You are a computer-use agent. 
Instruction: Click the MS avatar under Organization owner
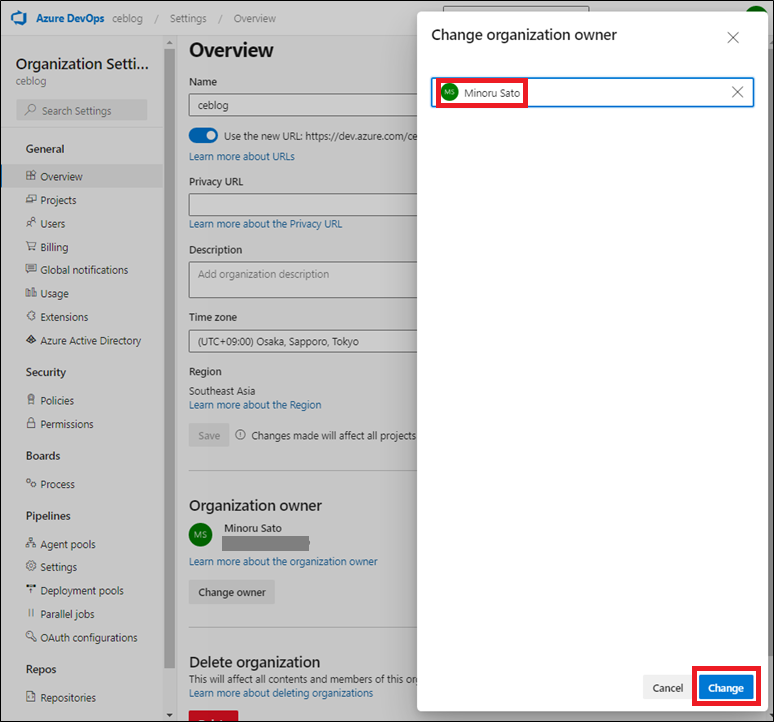click(x=200, y=534)
